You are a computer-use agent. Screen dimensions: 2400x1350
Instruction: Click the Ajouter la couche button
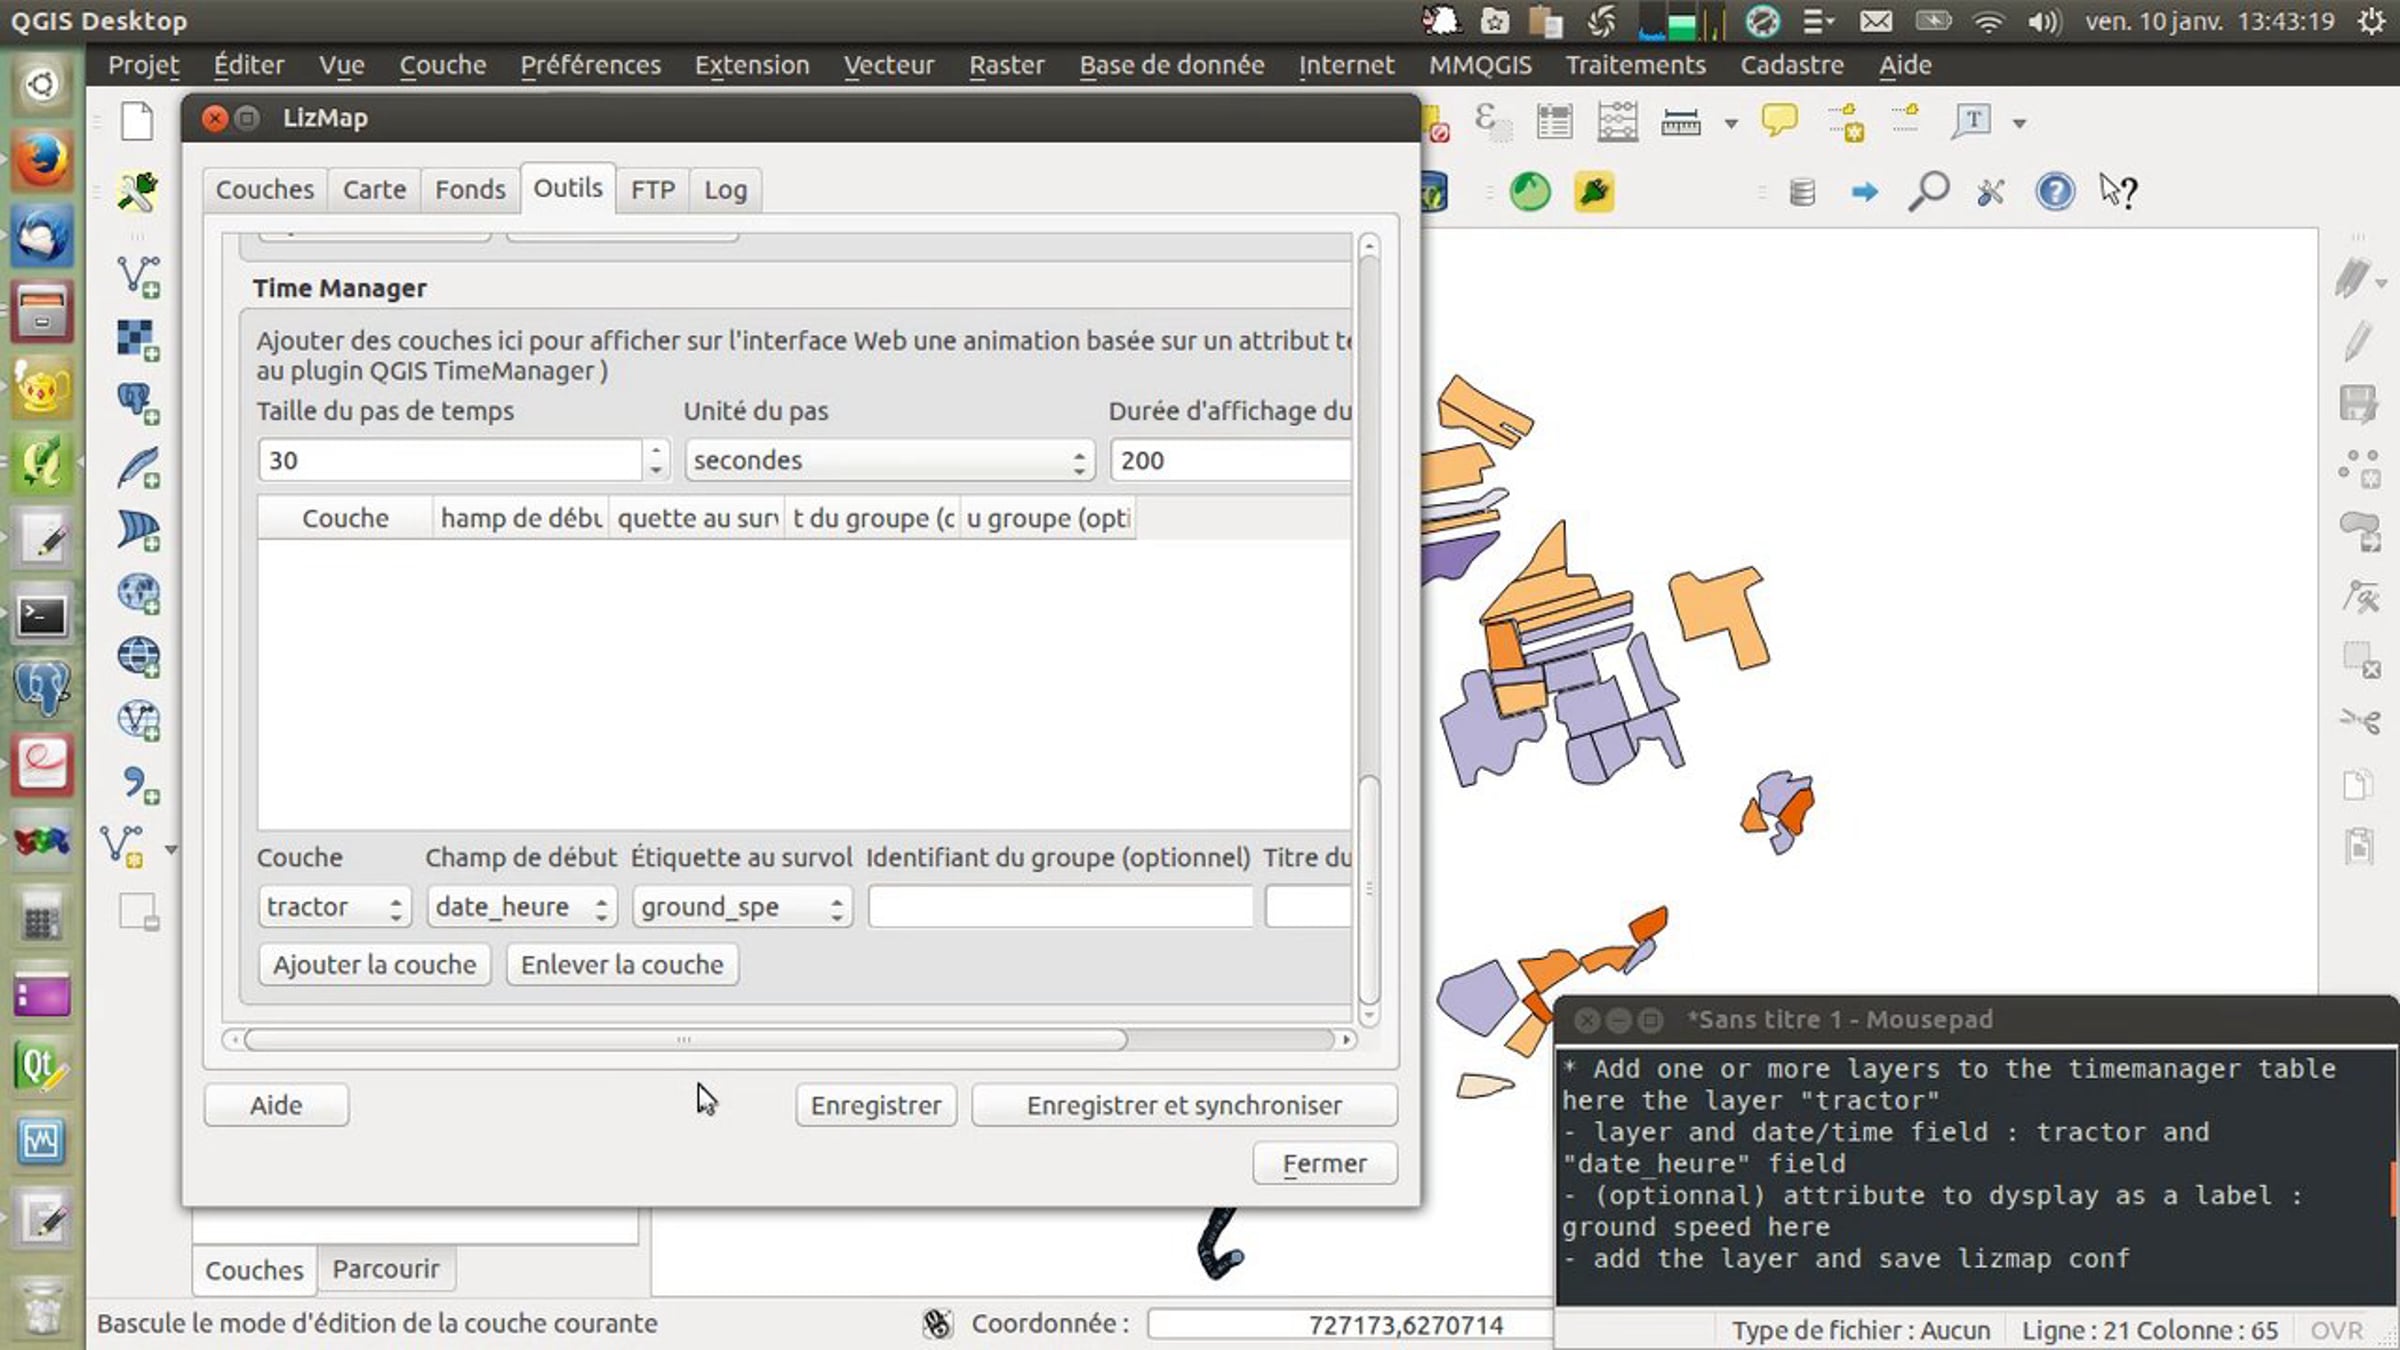coord(375,965)
